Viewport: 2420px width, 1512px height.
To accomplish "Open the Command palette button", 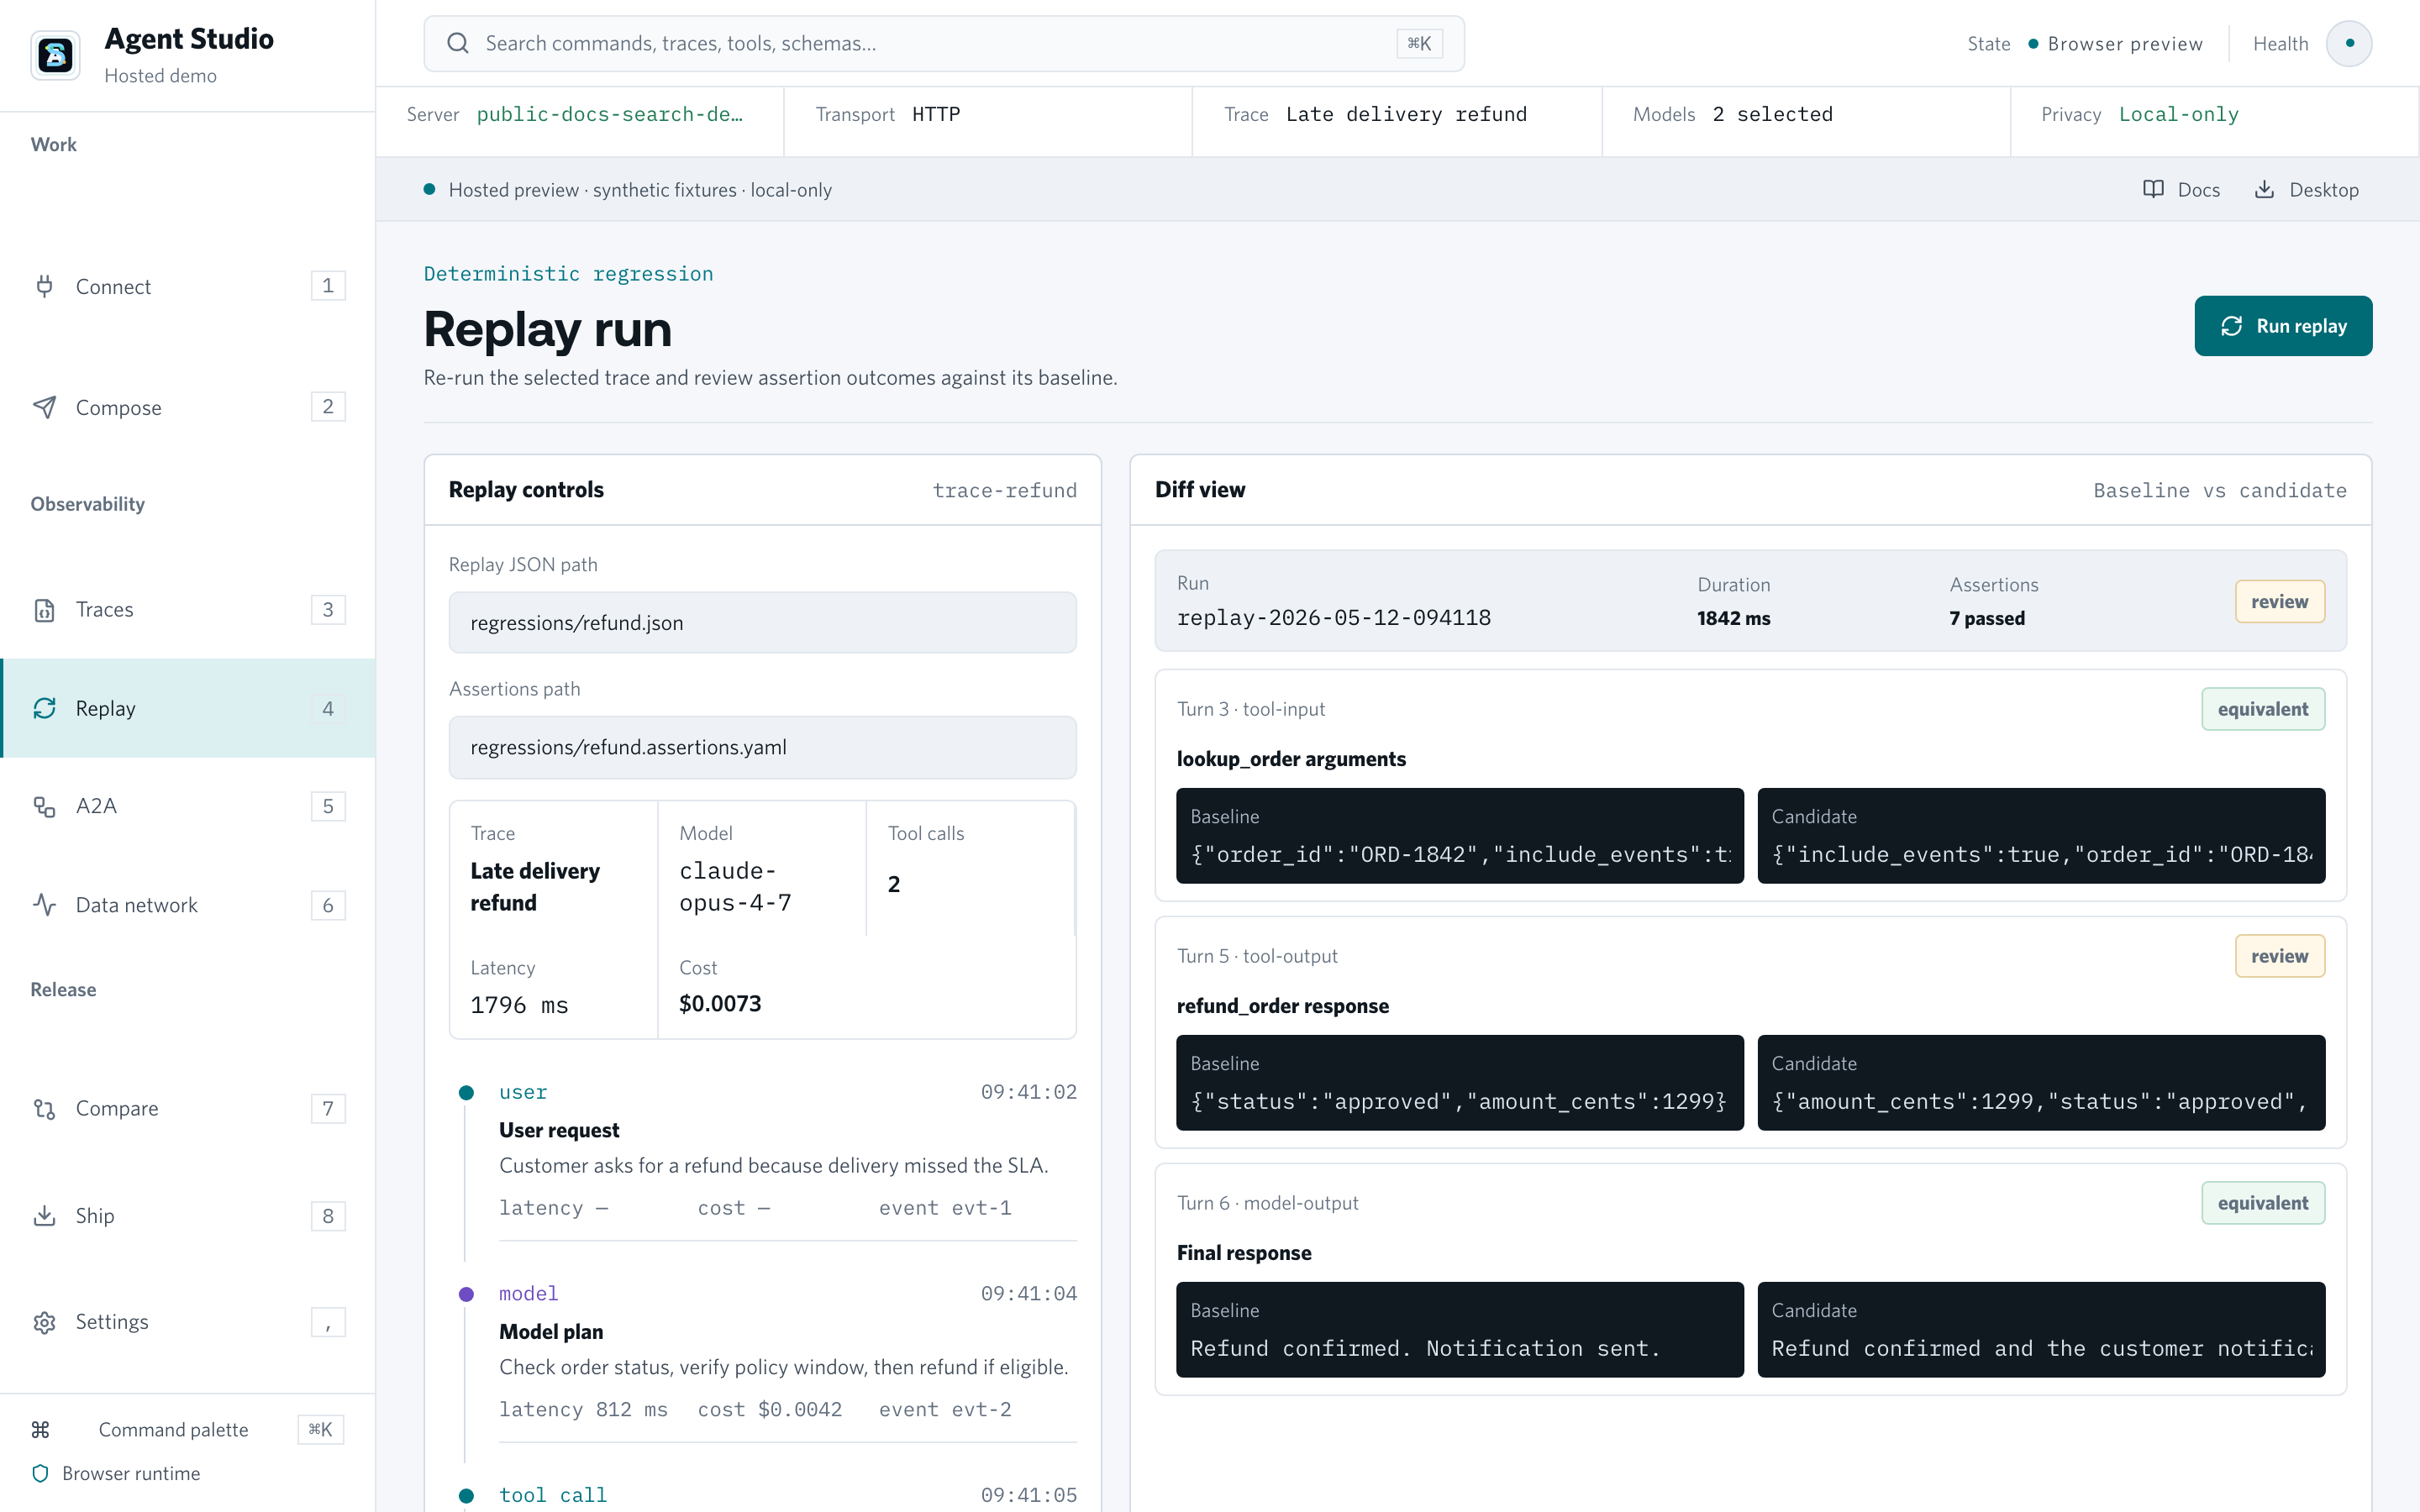I will point(188,1429).
